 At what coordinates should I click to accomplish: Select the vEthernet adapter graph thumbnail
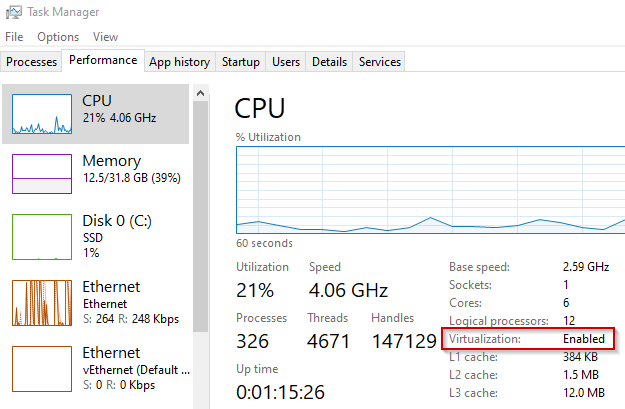point(41,369)
